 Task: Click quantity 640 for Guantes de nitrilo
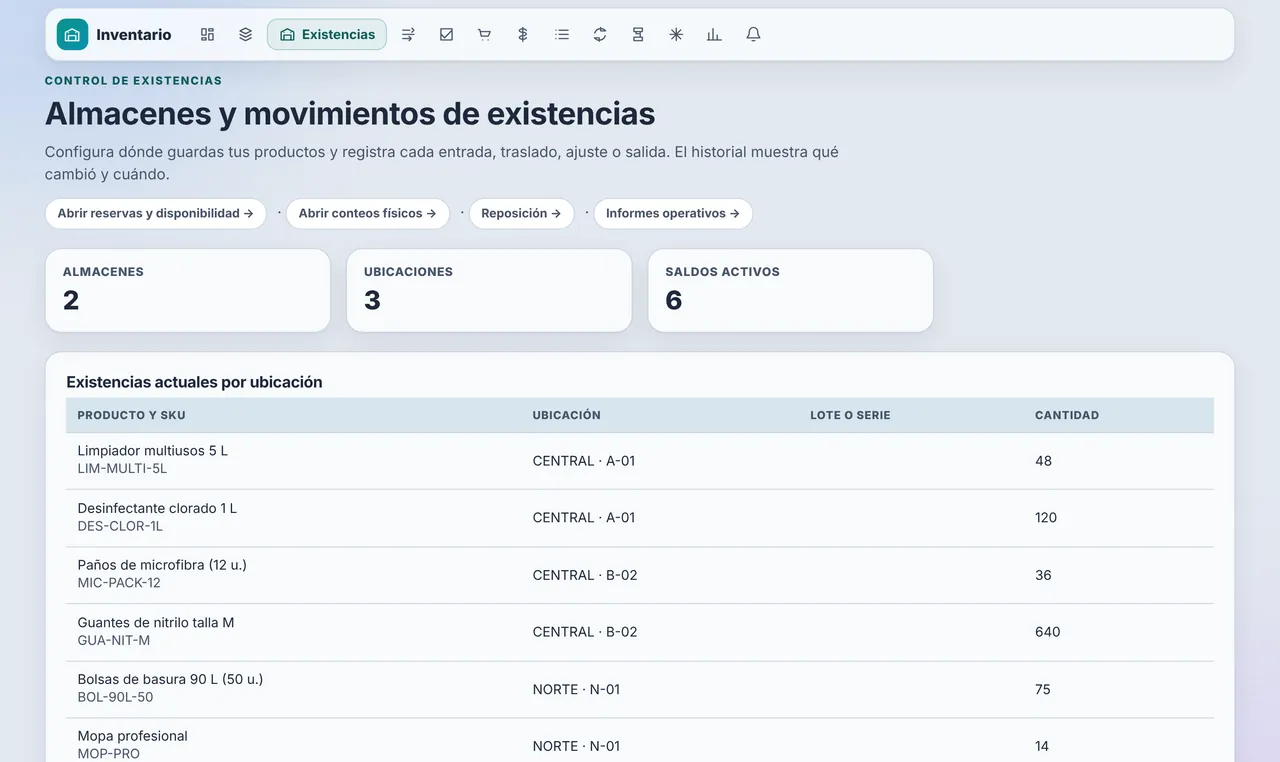pyautogui.click(x=1048, y=632)
